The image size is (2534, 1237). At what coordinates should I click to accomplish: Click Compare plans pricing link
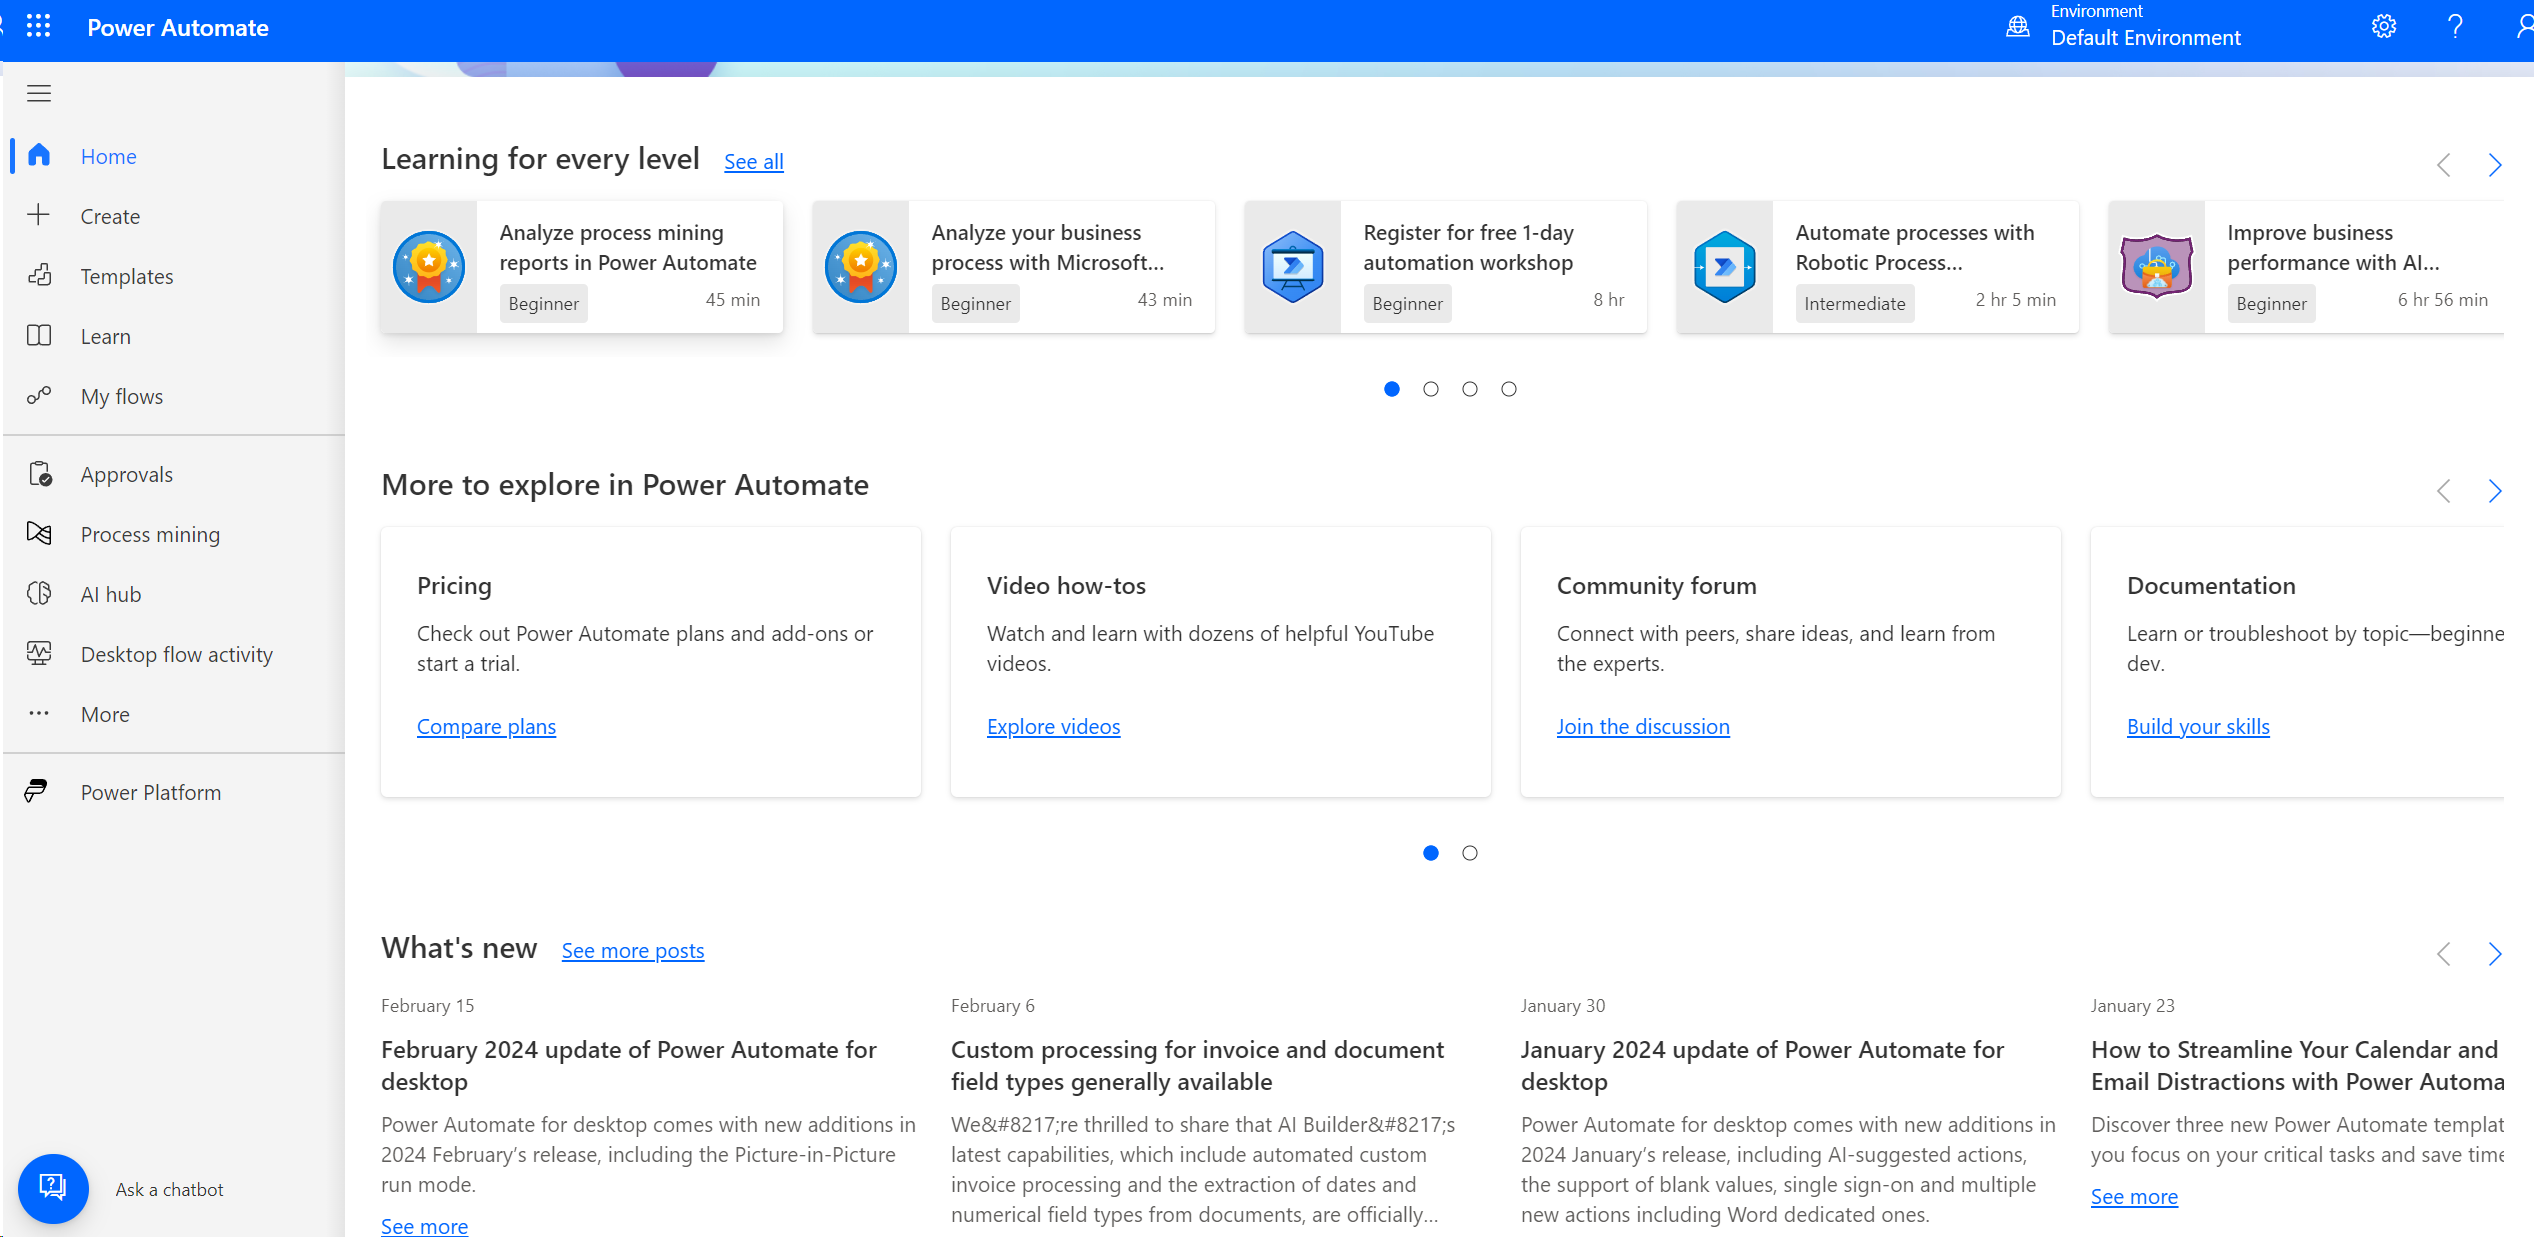(486, 724)
